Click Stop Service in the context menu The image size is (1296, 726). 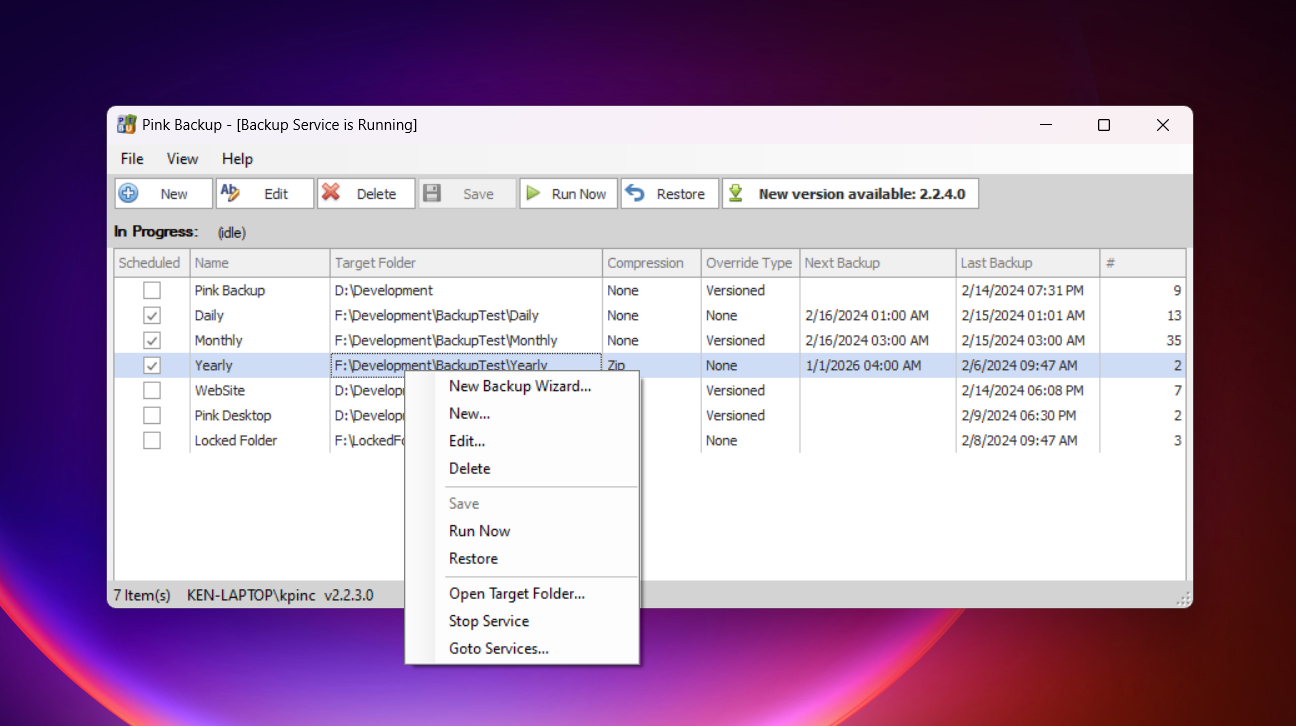coord(489,621)
